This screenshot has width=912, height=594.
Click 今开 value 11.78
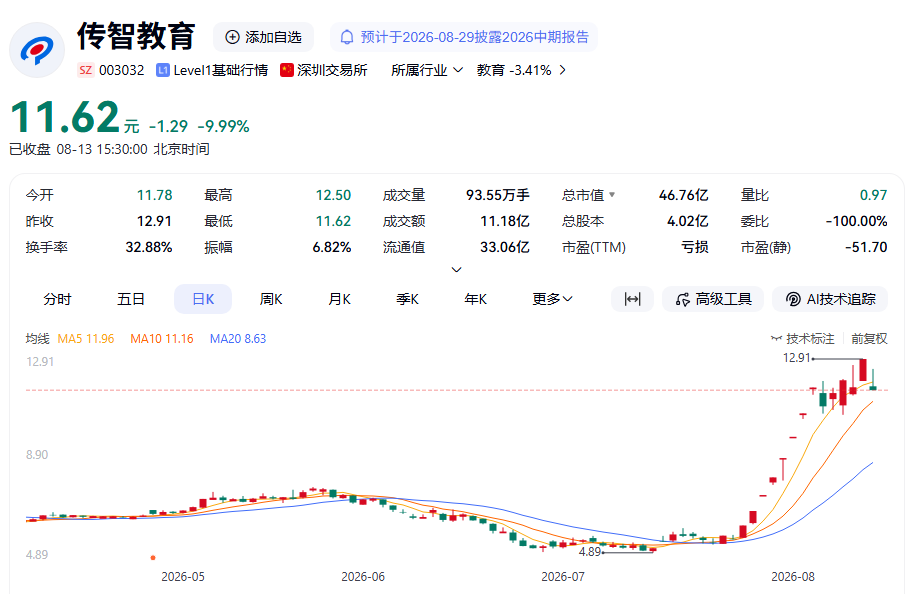(155, 195)
